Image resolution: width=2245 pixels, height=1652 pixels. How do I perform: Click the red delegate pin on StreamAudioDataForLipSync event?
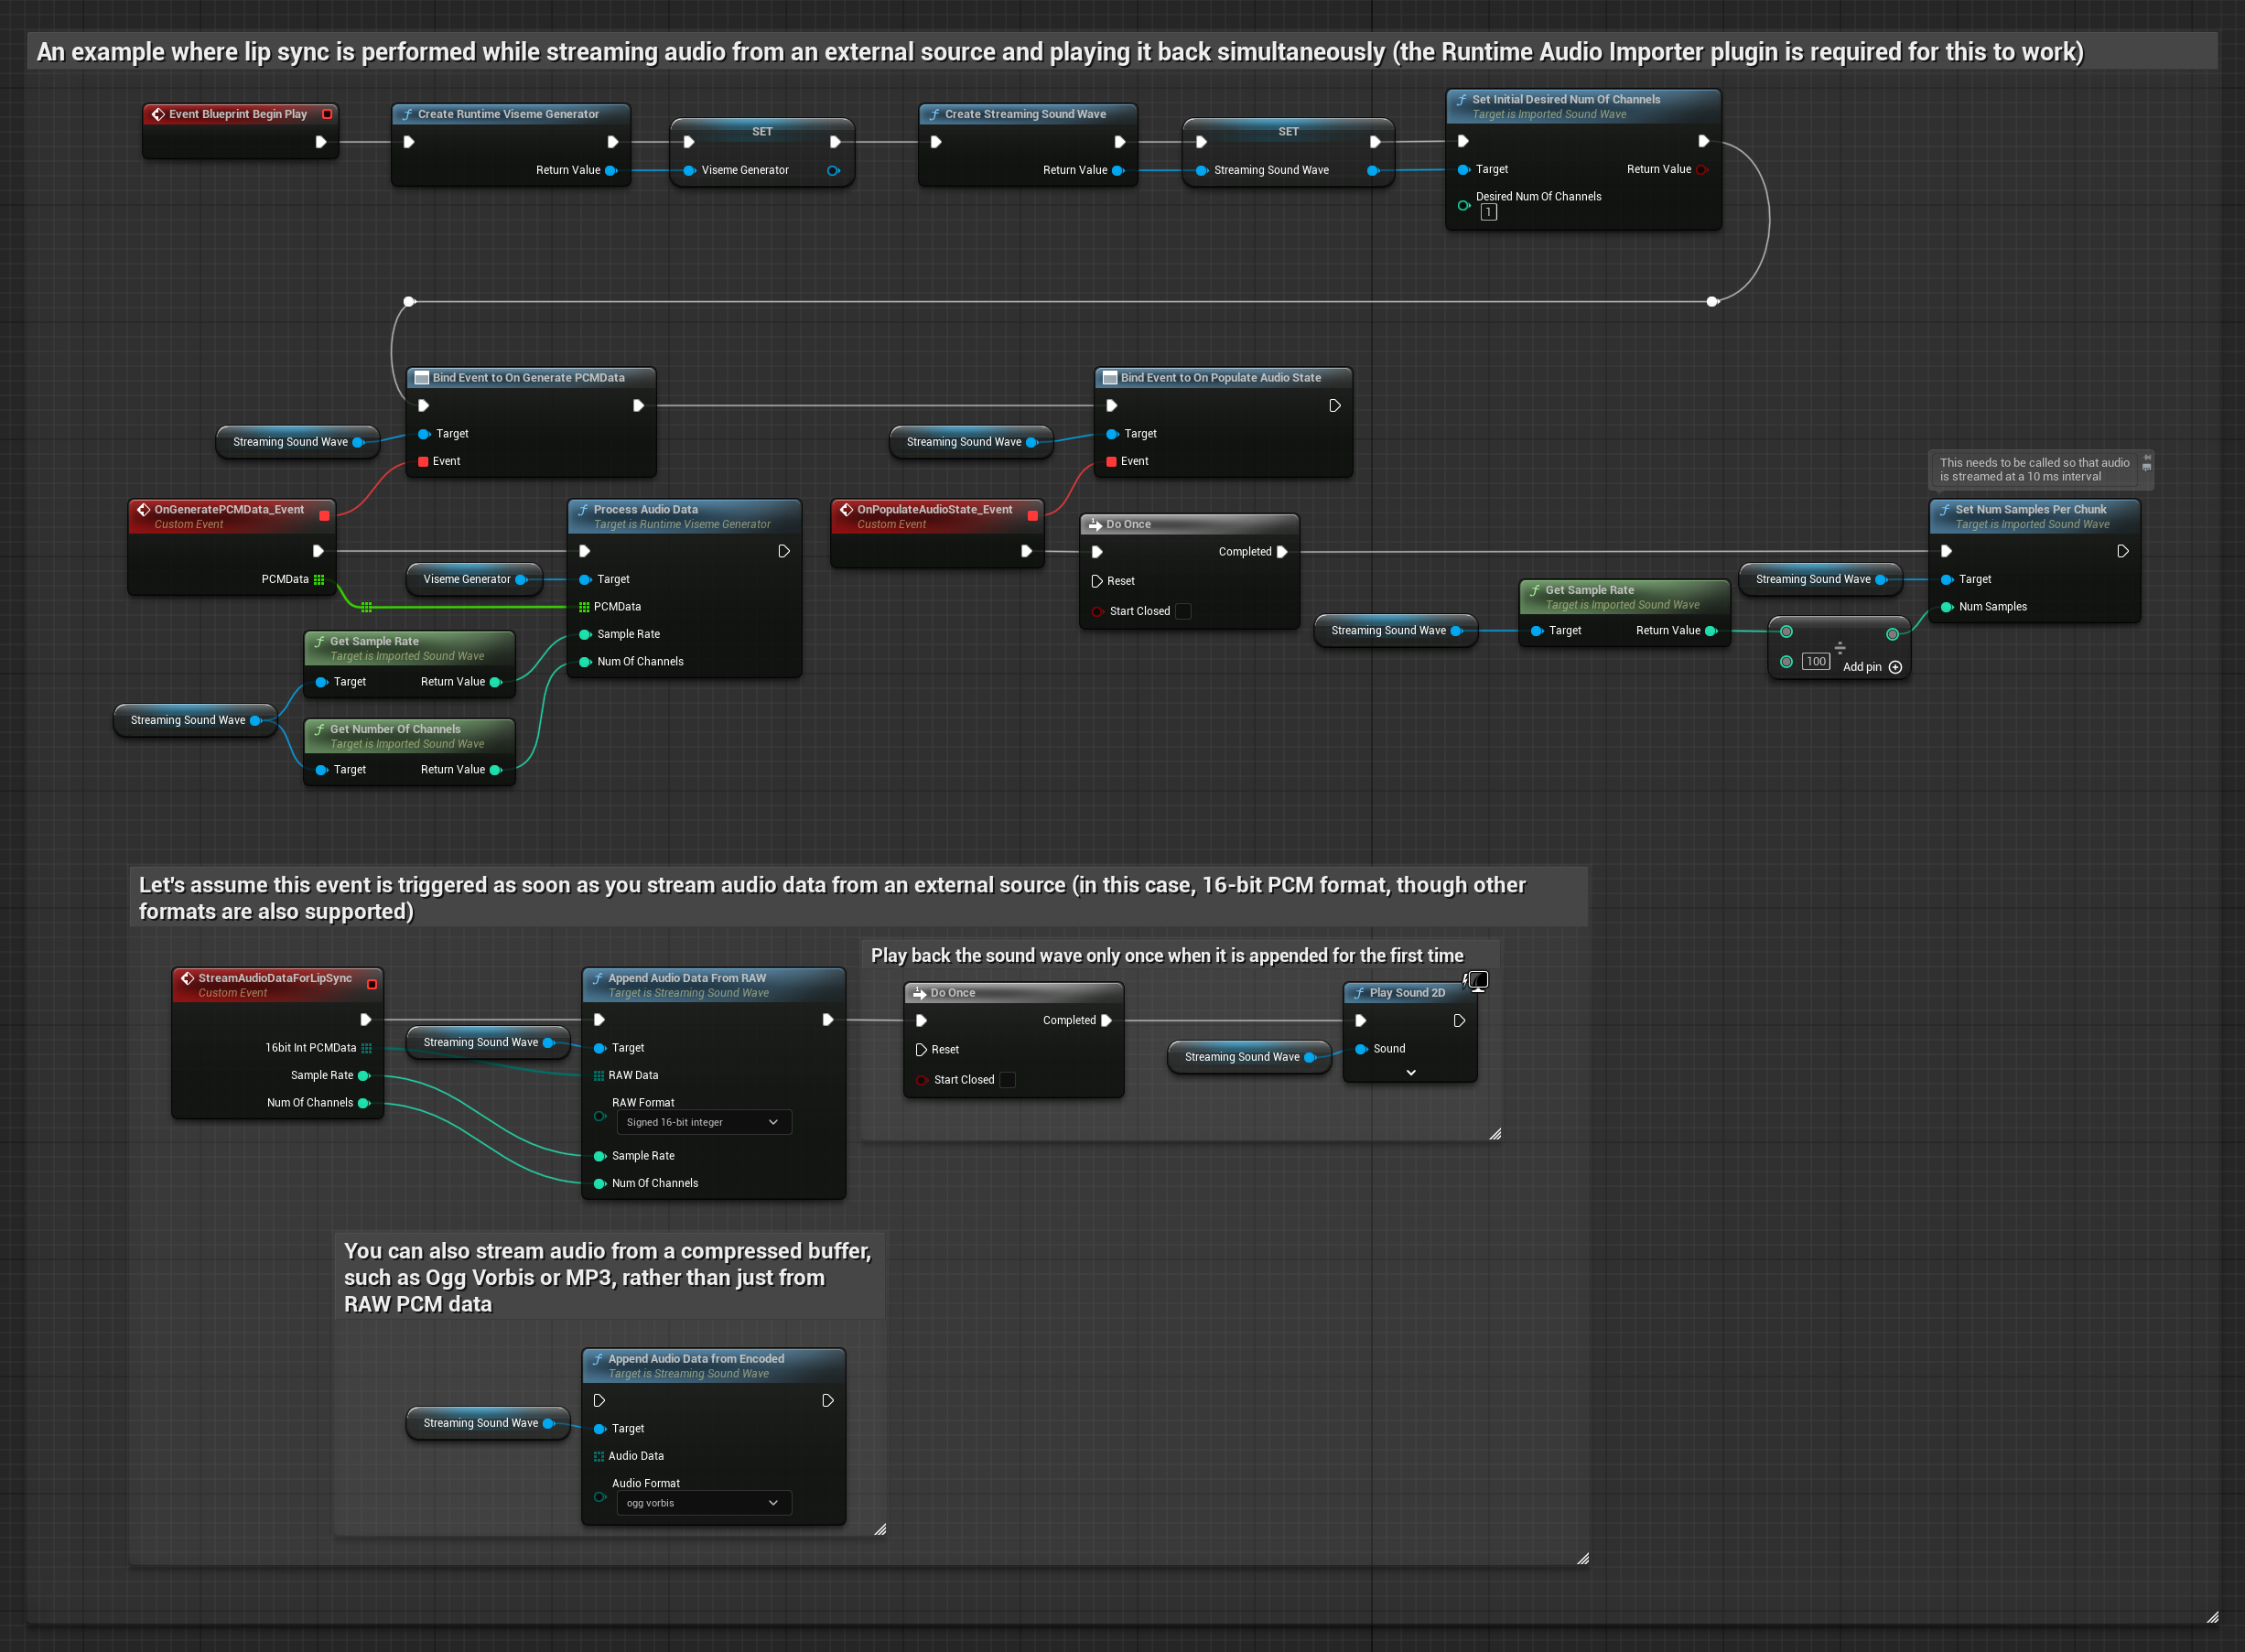click(372, 984)
